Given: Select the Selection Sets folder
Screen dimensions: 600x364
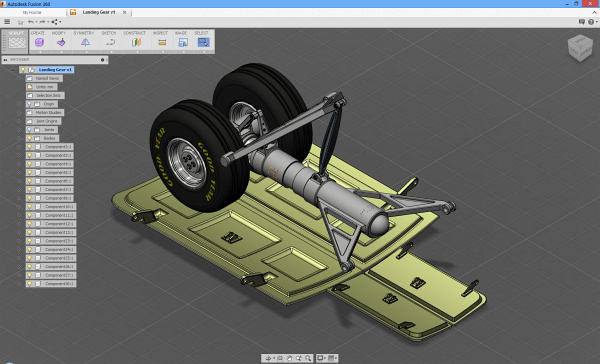Looking at the screenshot, I should [x=45, y=95].
